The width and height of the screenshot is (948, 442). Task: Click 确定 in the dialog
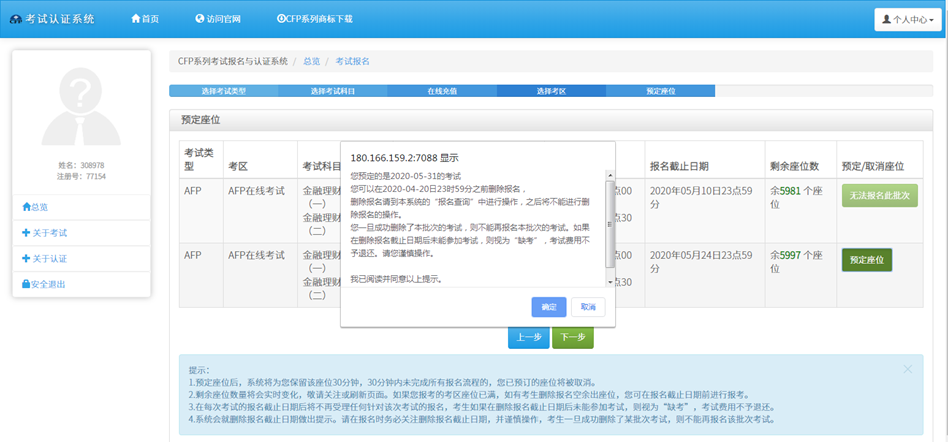point(549,307)
